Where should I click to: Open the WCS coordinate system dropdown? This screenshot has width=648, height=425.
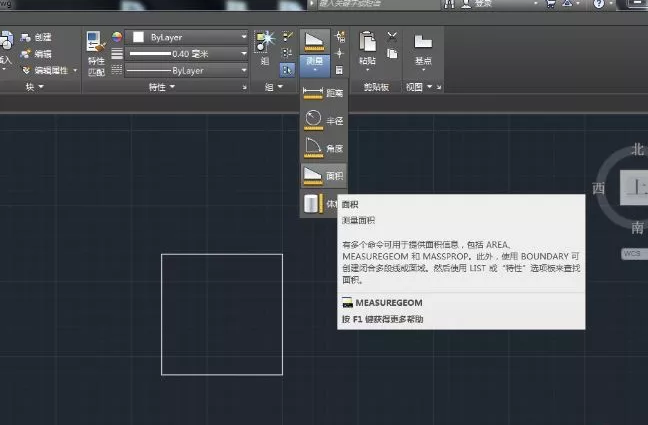coord(635,253)
